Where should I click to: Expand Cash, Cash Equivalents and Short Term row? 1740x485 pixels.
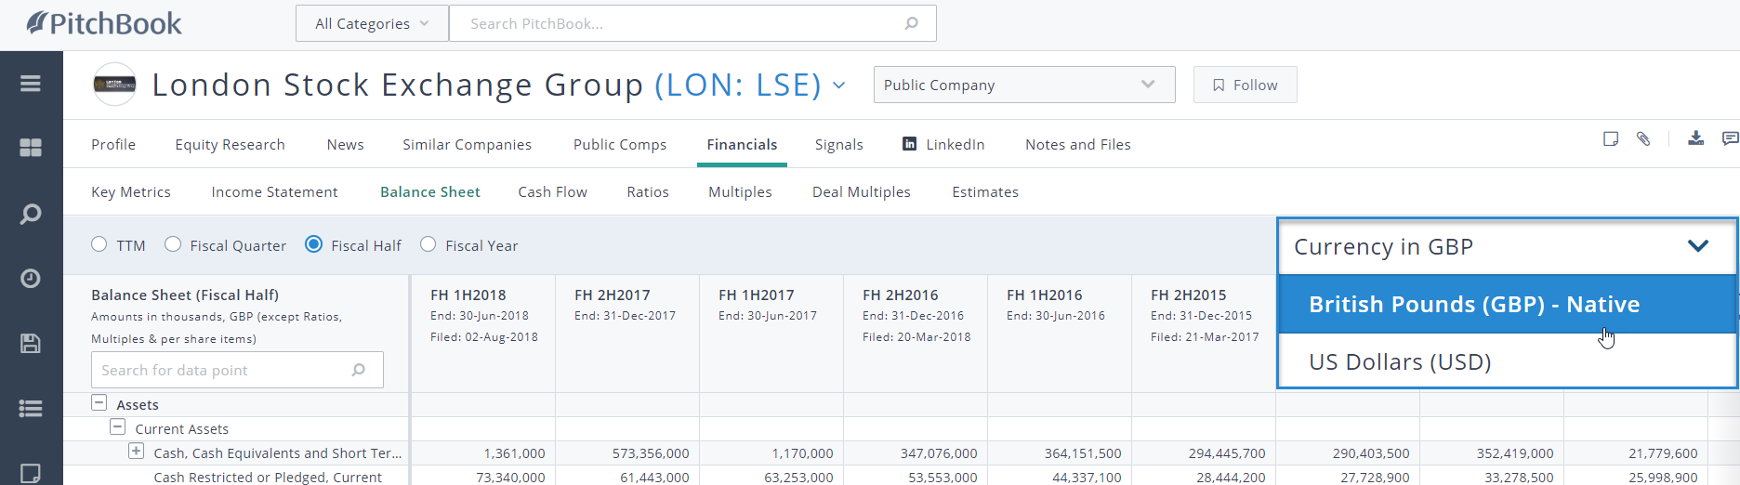pos(136,451)
